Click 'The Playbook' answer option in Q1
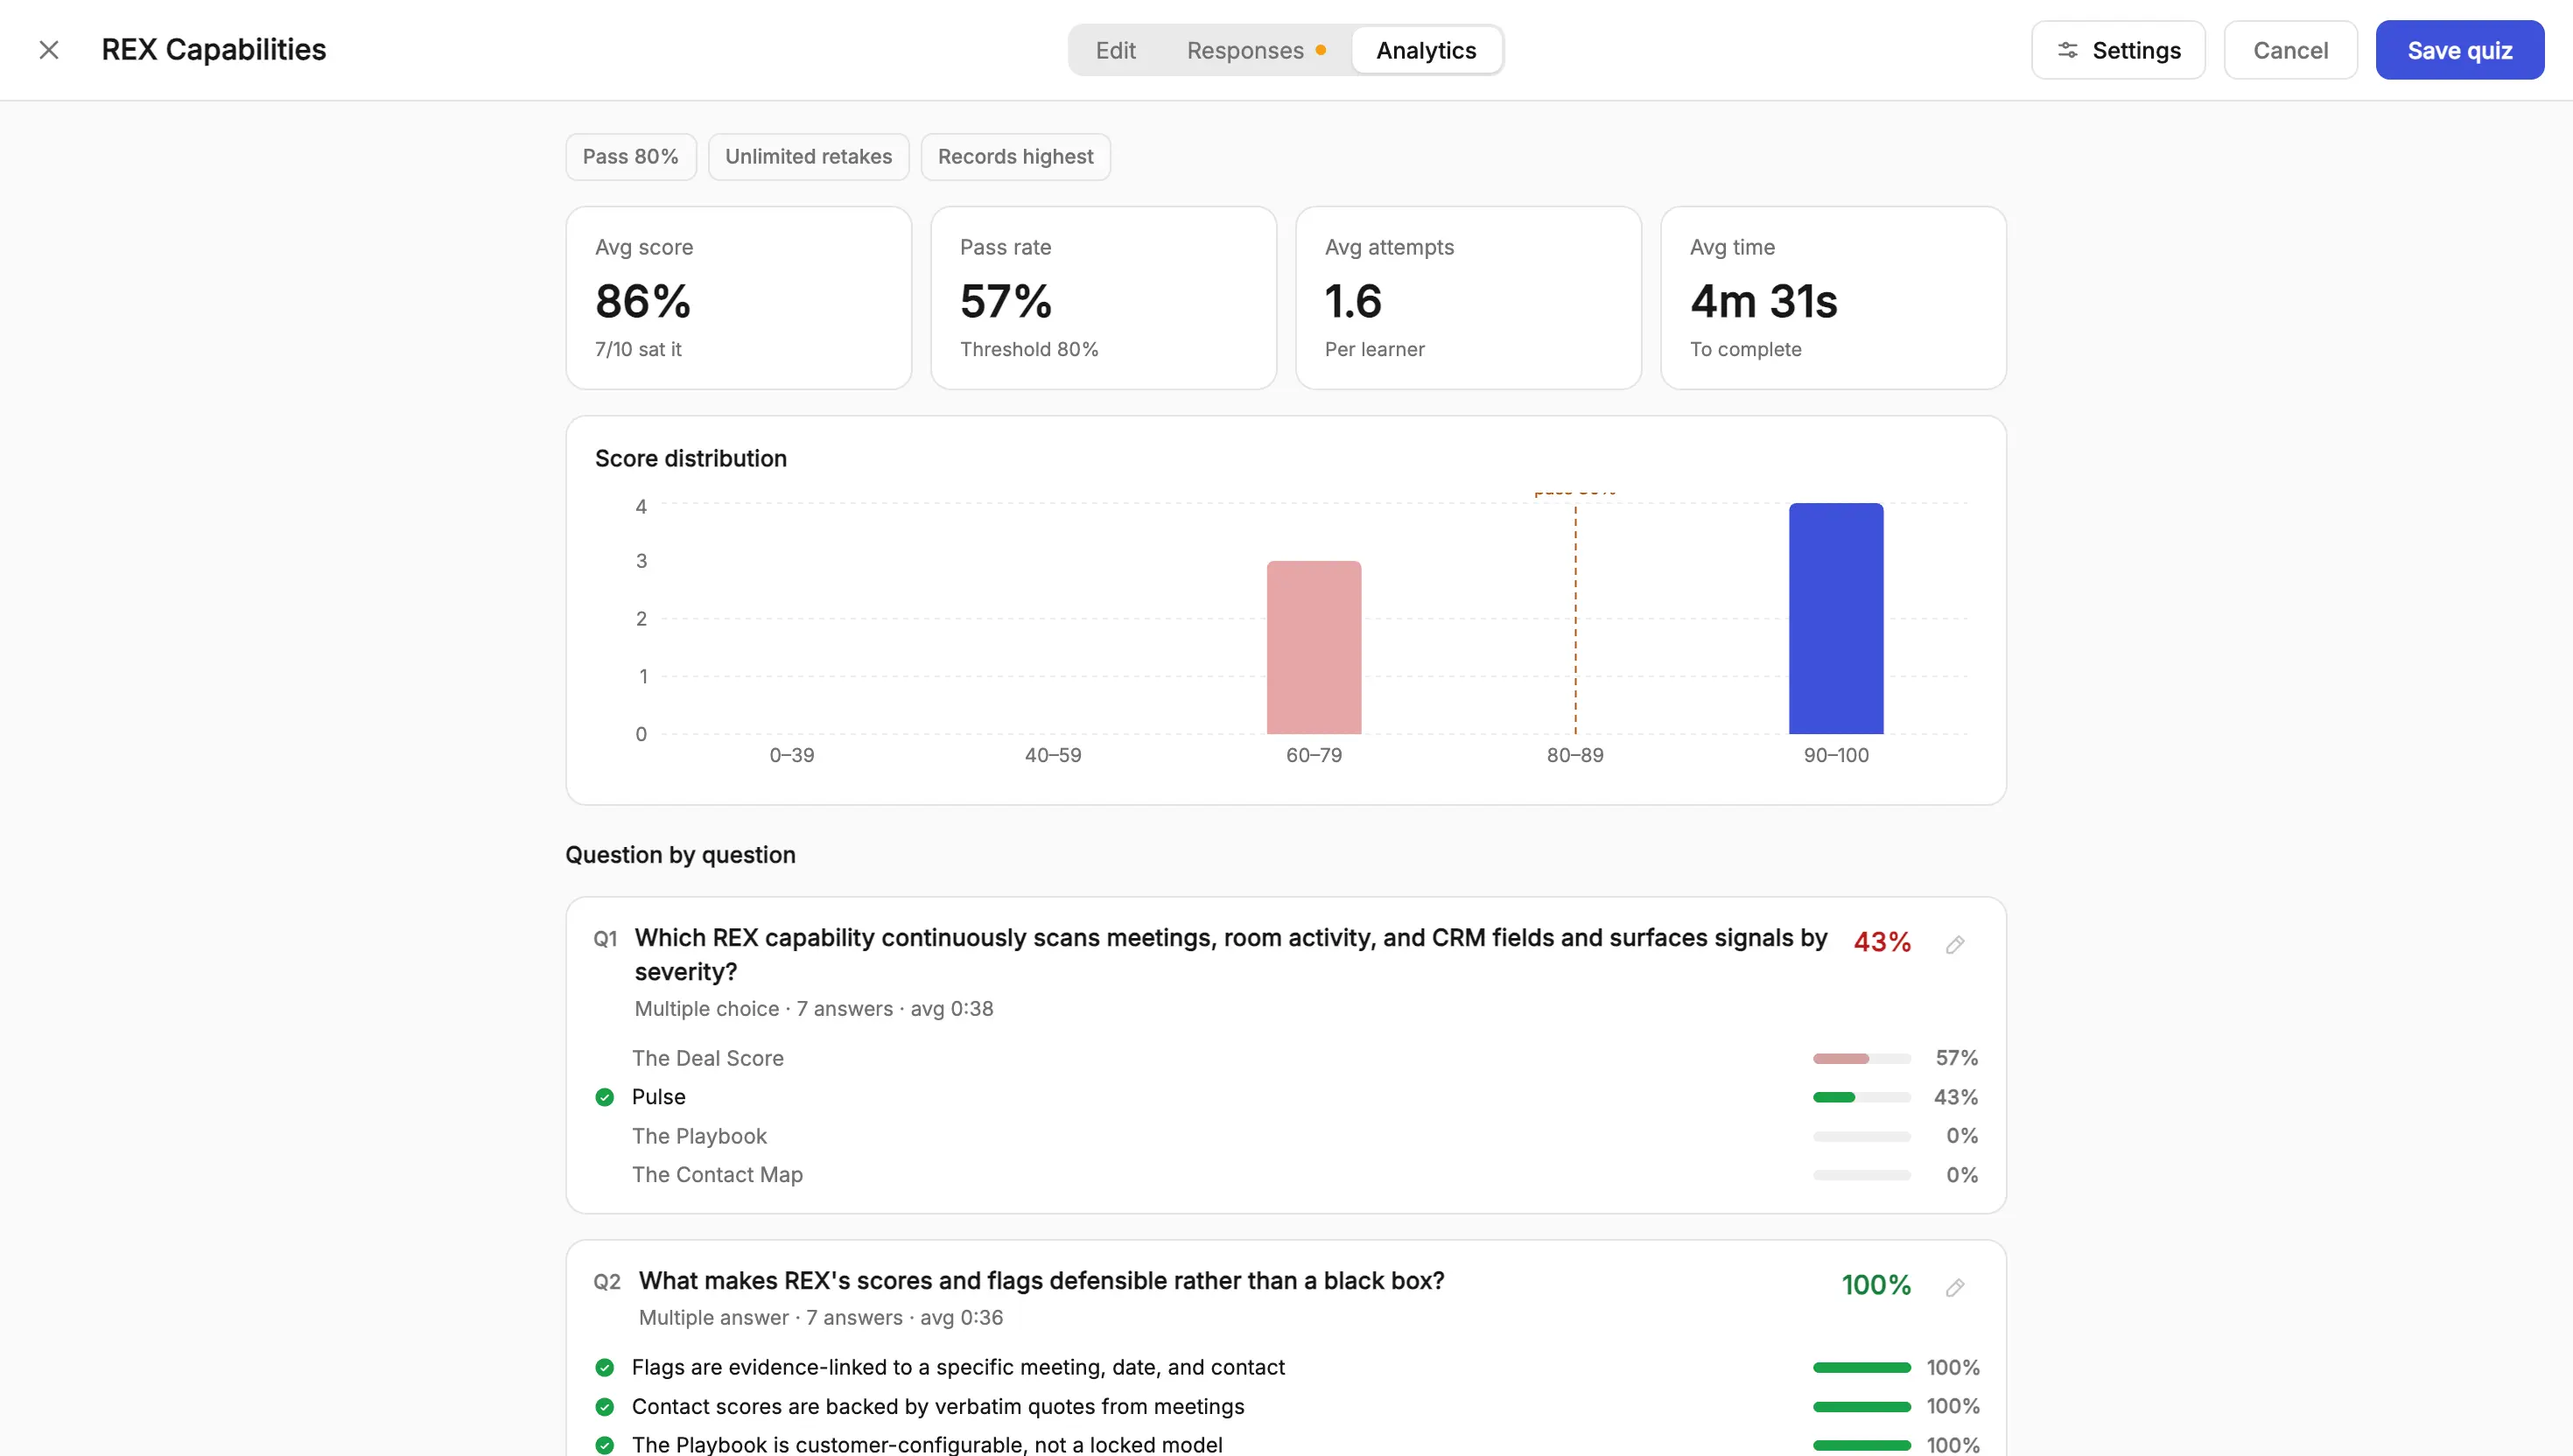Image resolution: width=2573 pixels, height=1456 pixels. click(699, 1136)
